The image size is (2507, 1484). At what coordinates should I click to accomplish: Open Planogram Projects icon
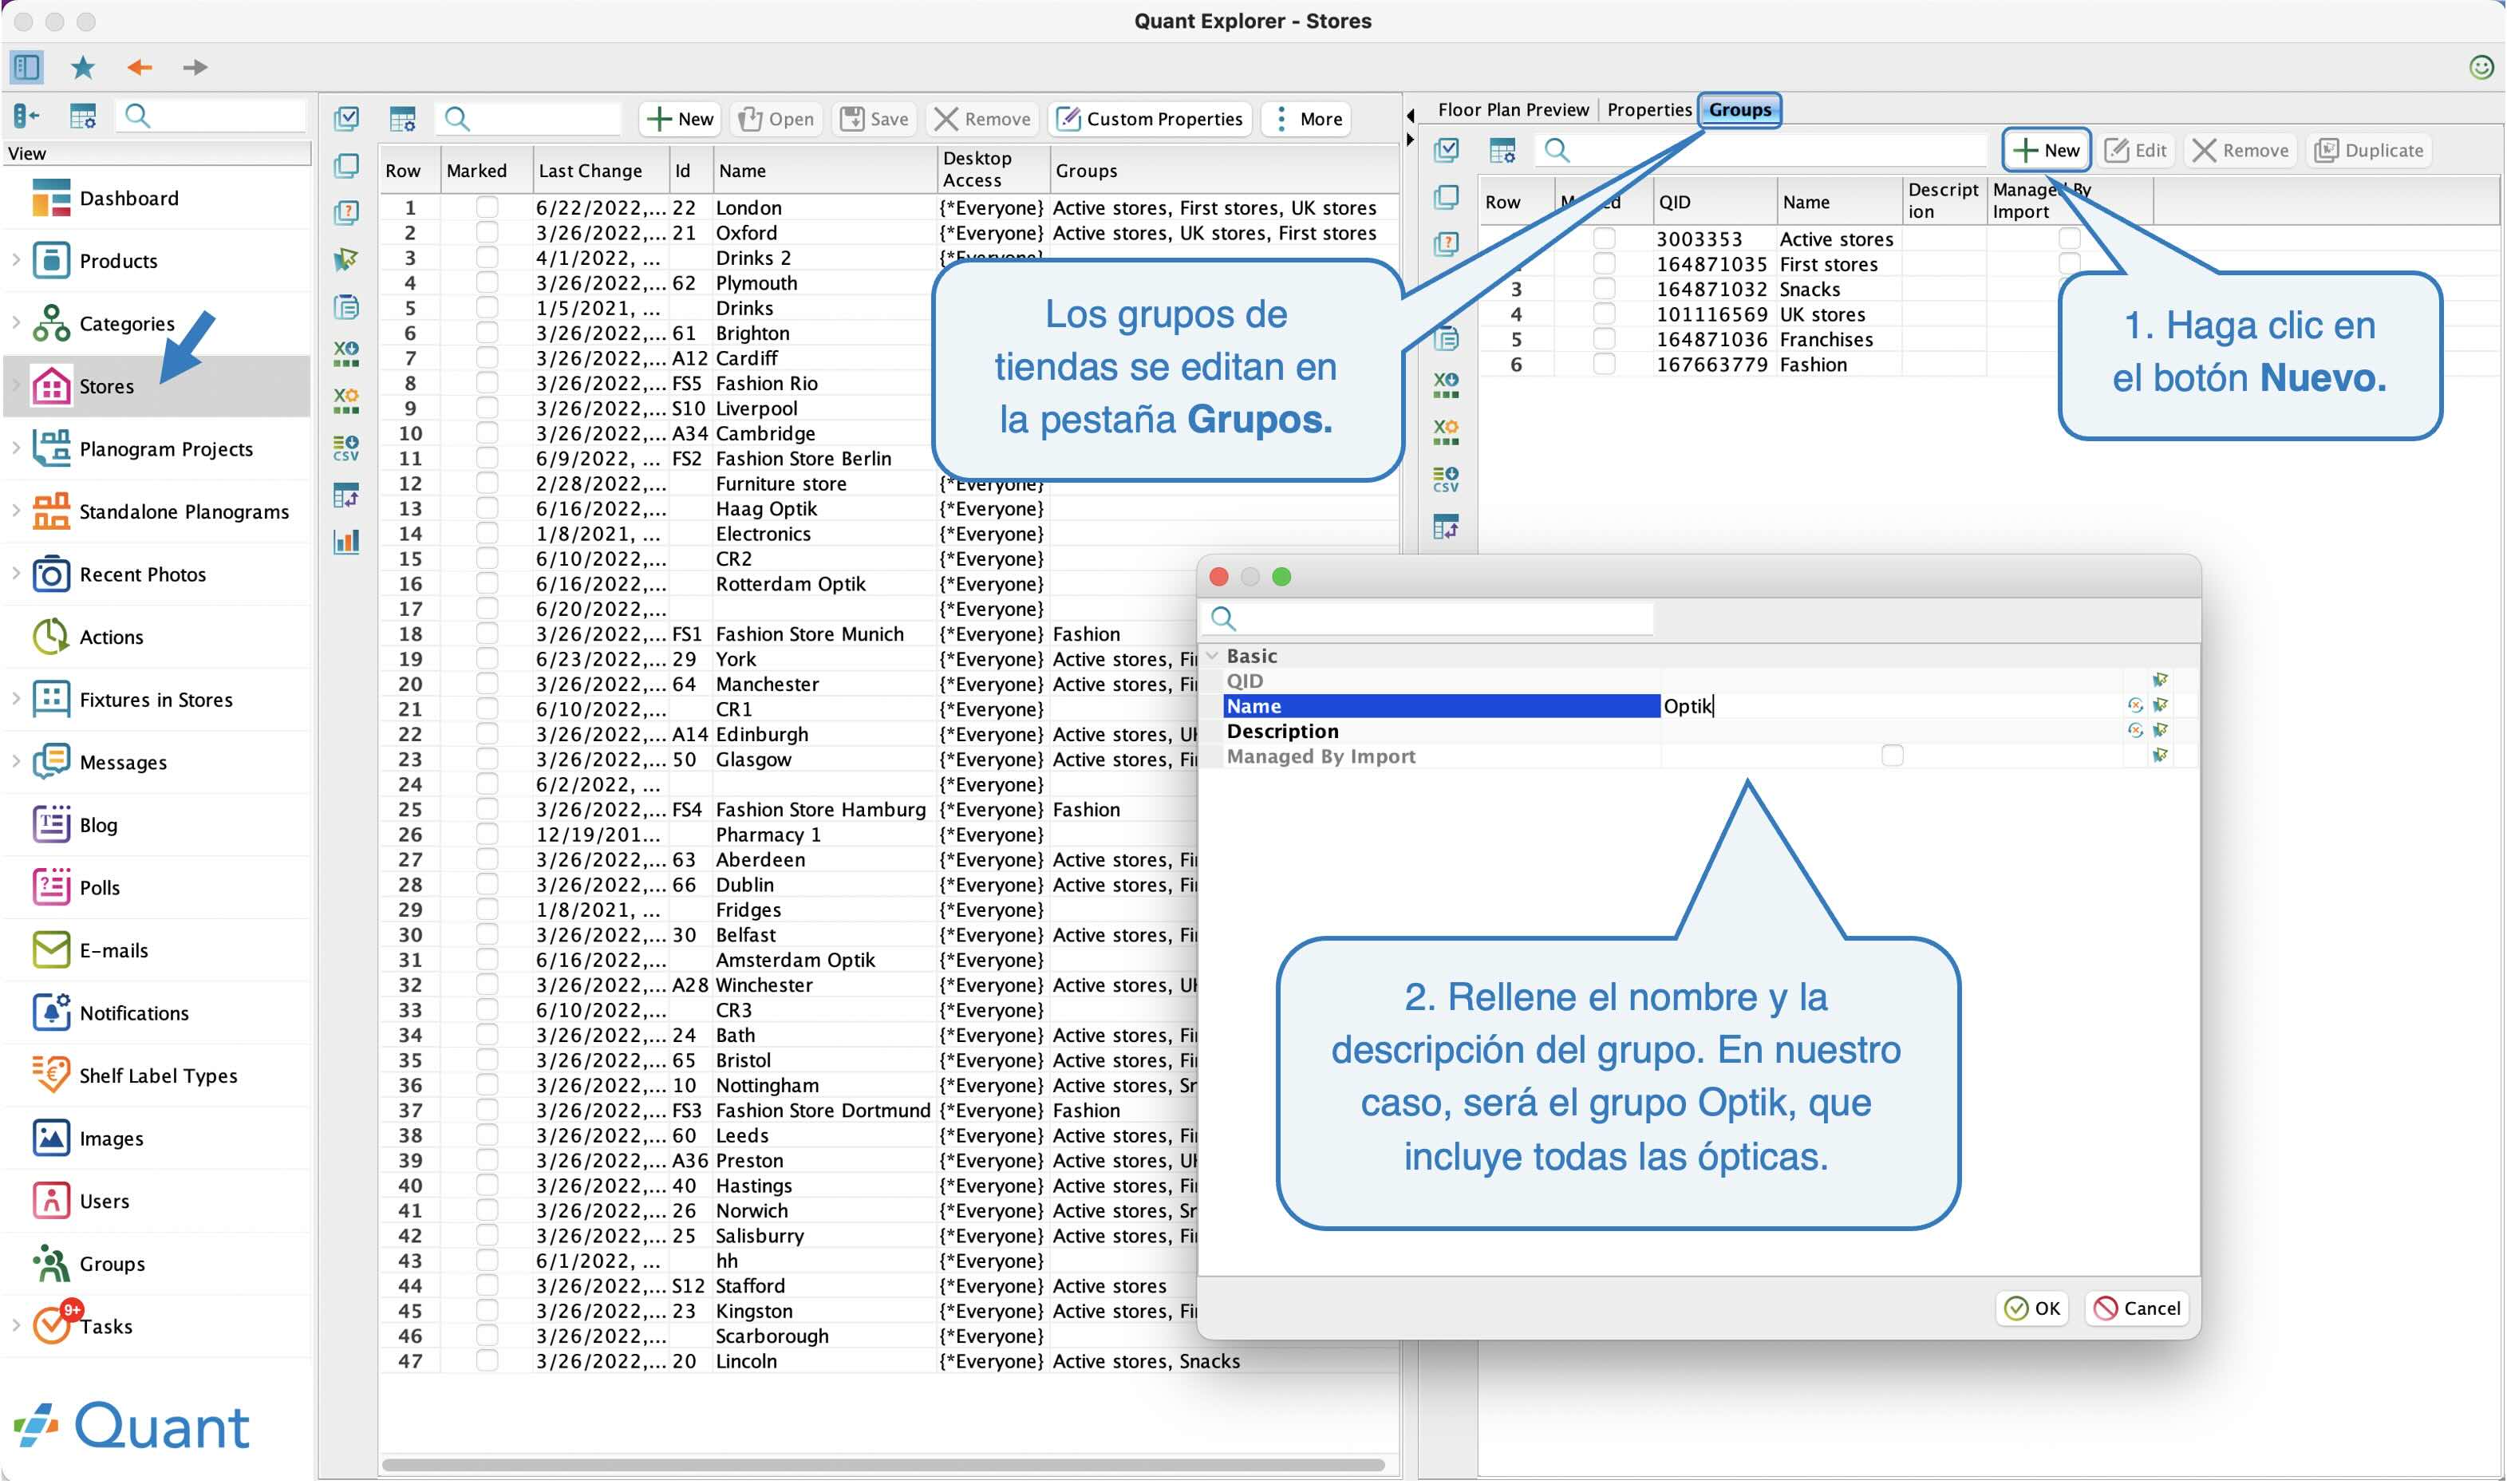click(51, 448)
